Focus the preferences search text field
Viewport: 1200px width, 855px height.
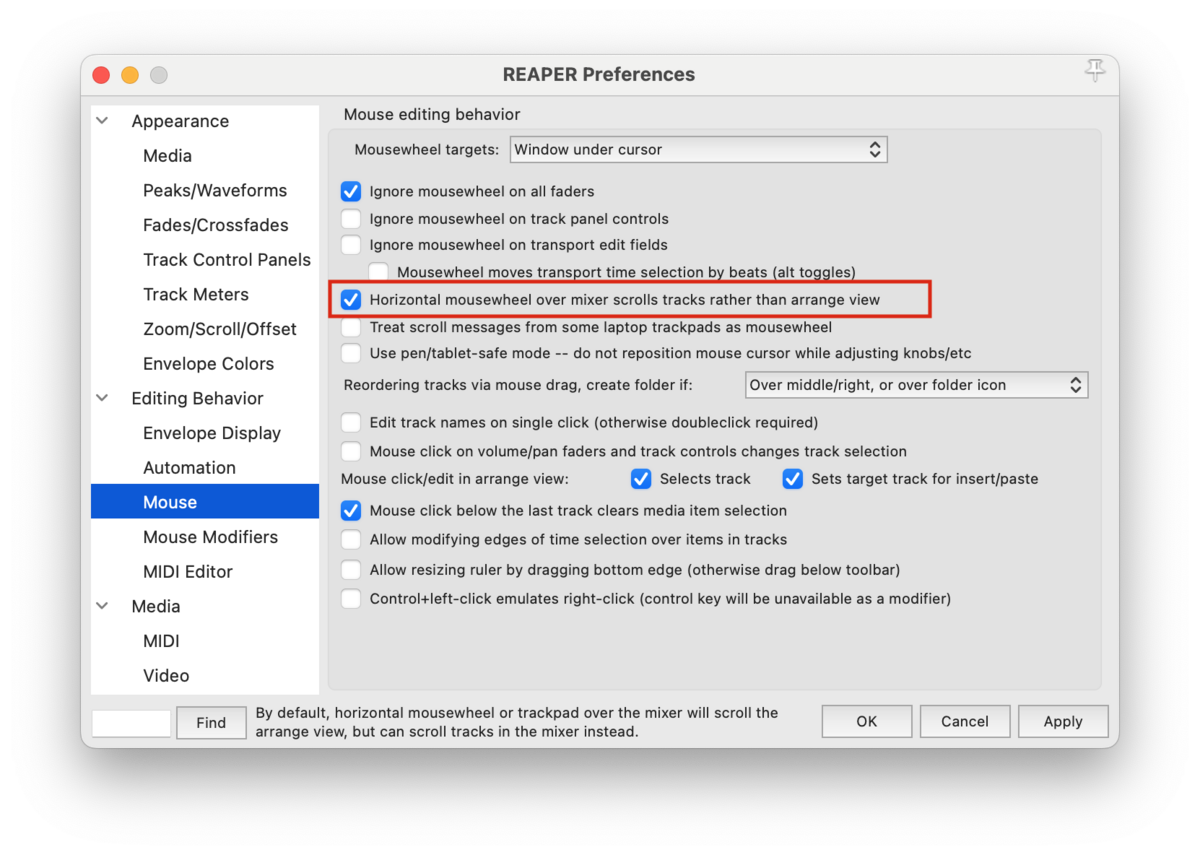coord(131,723)
